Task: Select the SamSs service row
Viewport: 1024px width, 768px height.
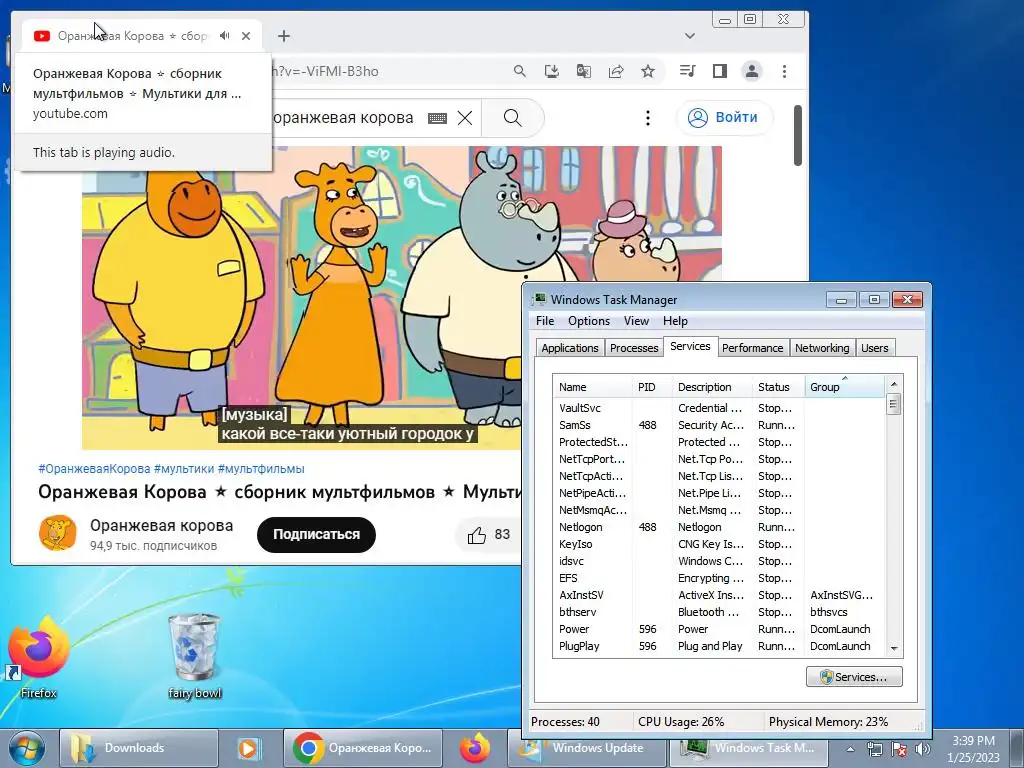Action: pos(719,424)
